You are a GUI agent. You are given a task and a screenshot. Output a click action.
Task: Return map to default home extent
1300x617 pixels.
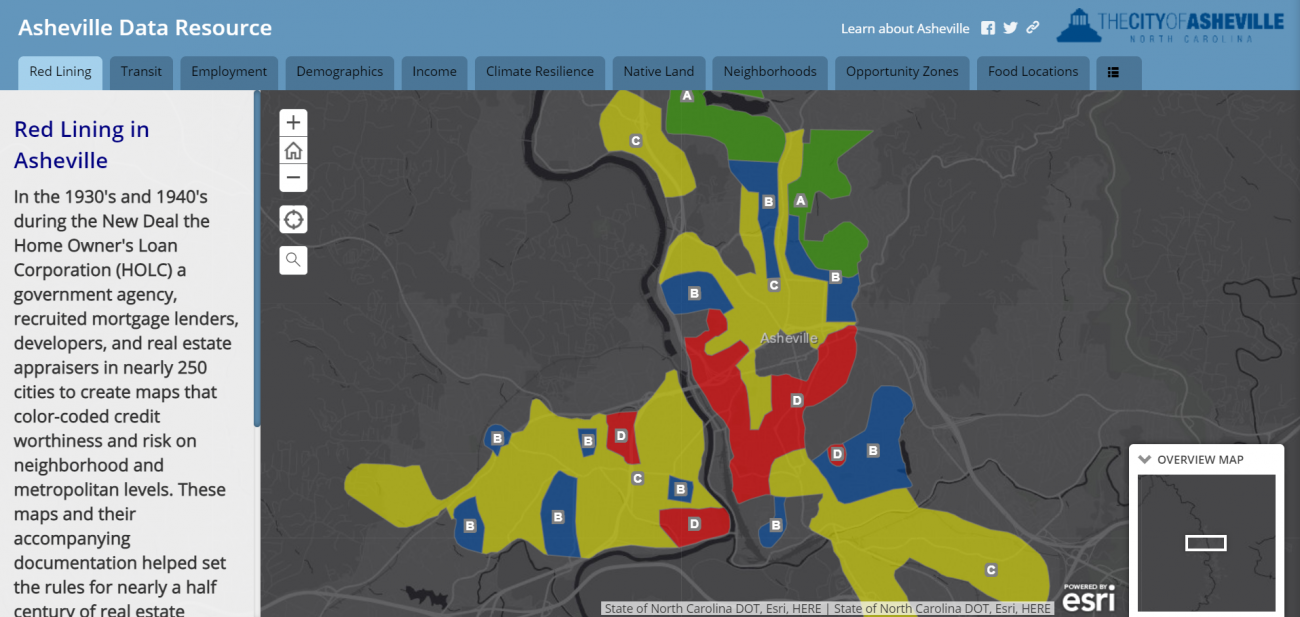pos(293,151)
